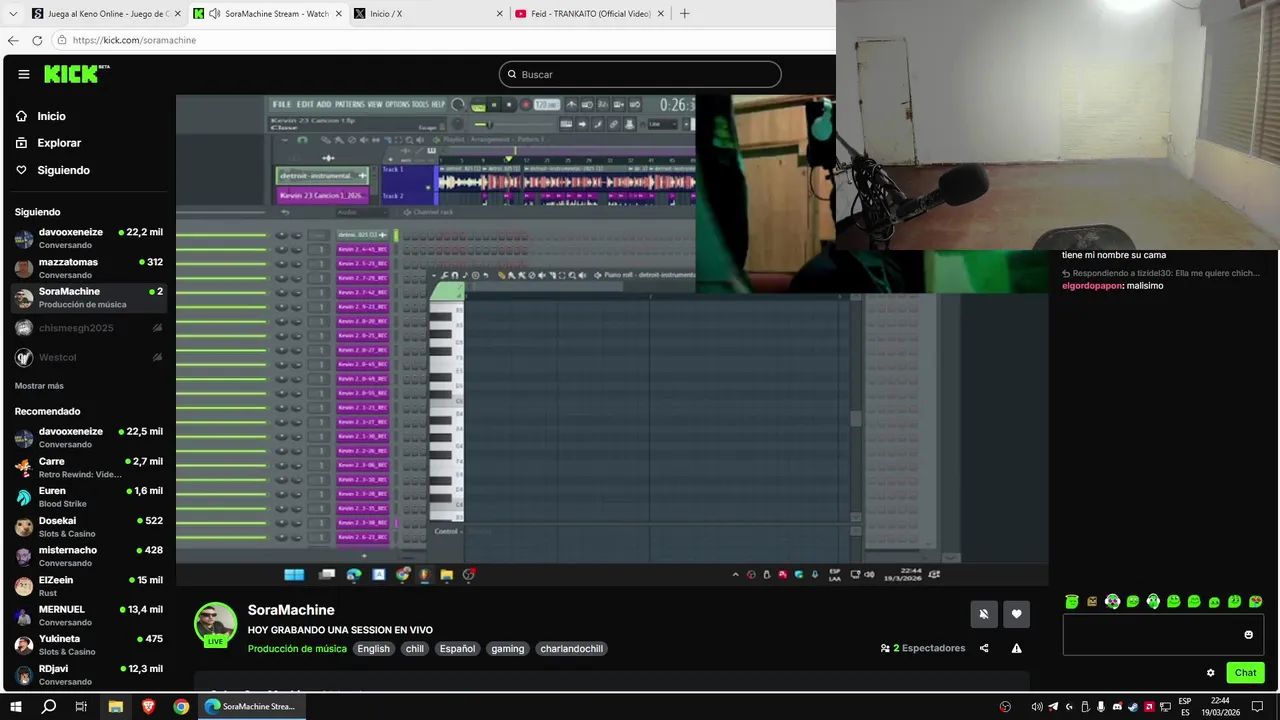Open the Kick hamburger sidebar menu
Screen dimensions: 1280x720
24,74
